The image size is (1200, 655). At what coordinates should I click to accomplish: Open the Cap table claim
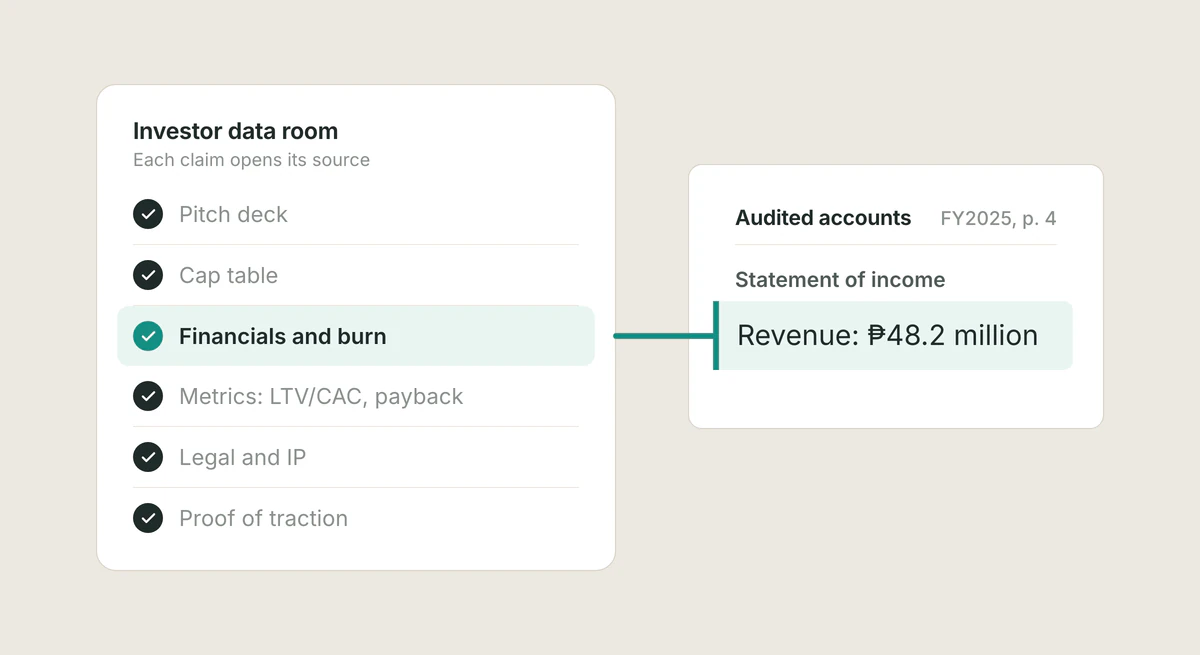tap(356, 275)
